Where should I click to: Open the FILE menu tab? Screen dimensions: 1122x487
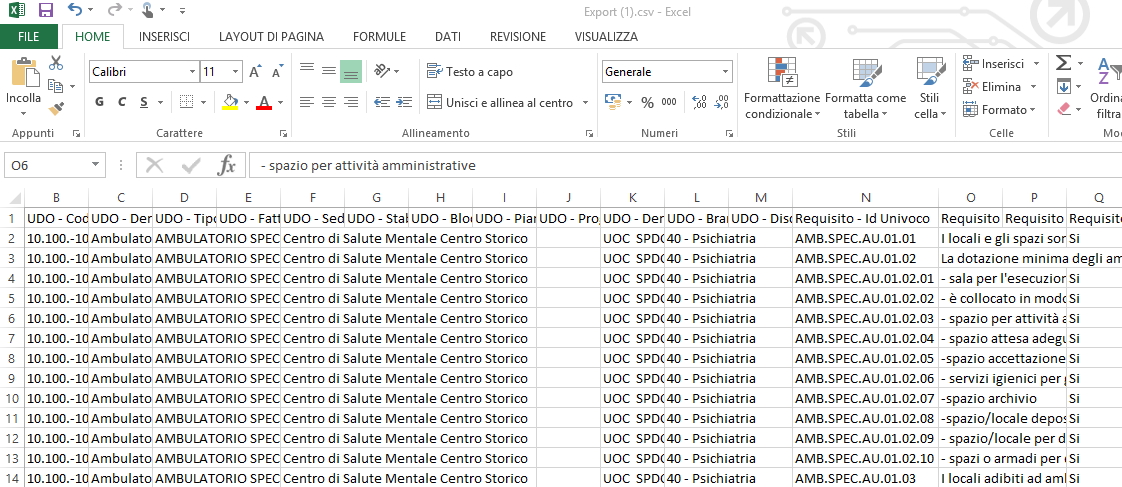29,37
